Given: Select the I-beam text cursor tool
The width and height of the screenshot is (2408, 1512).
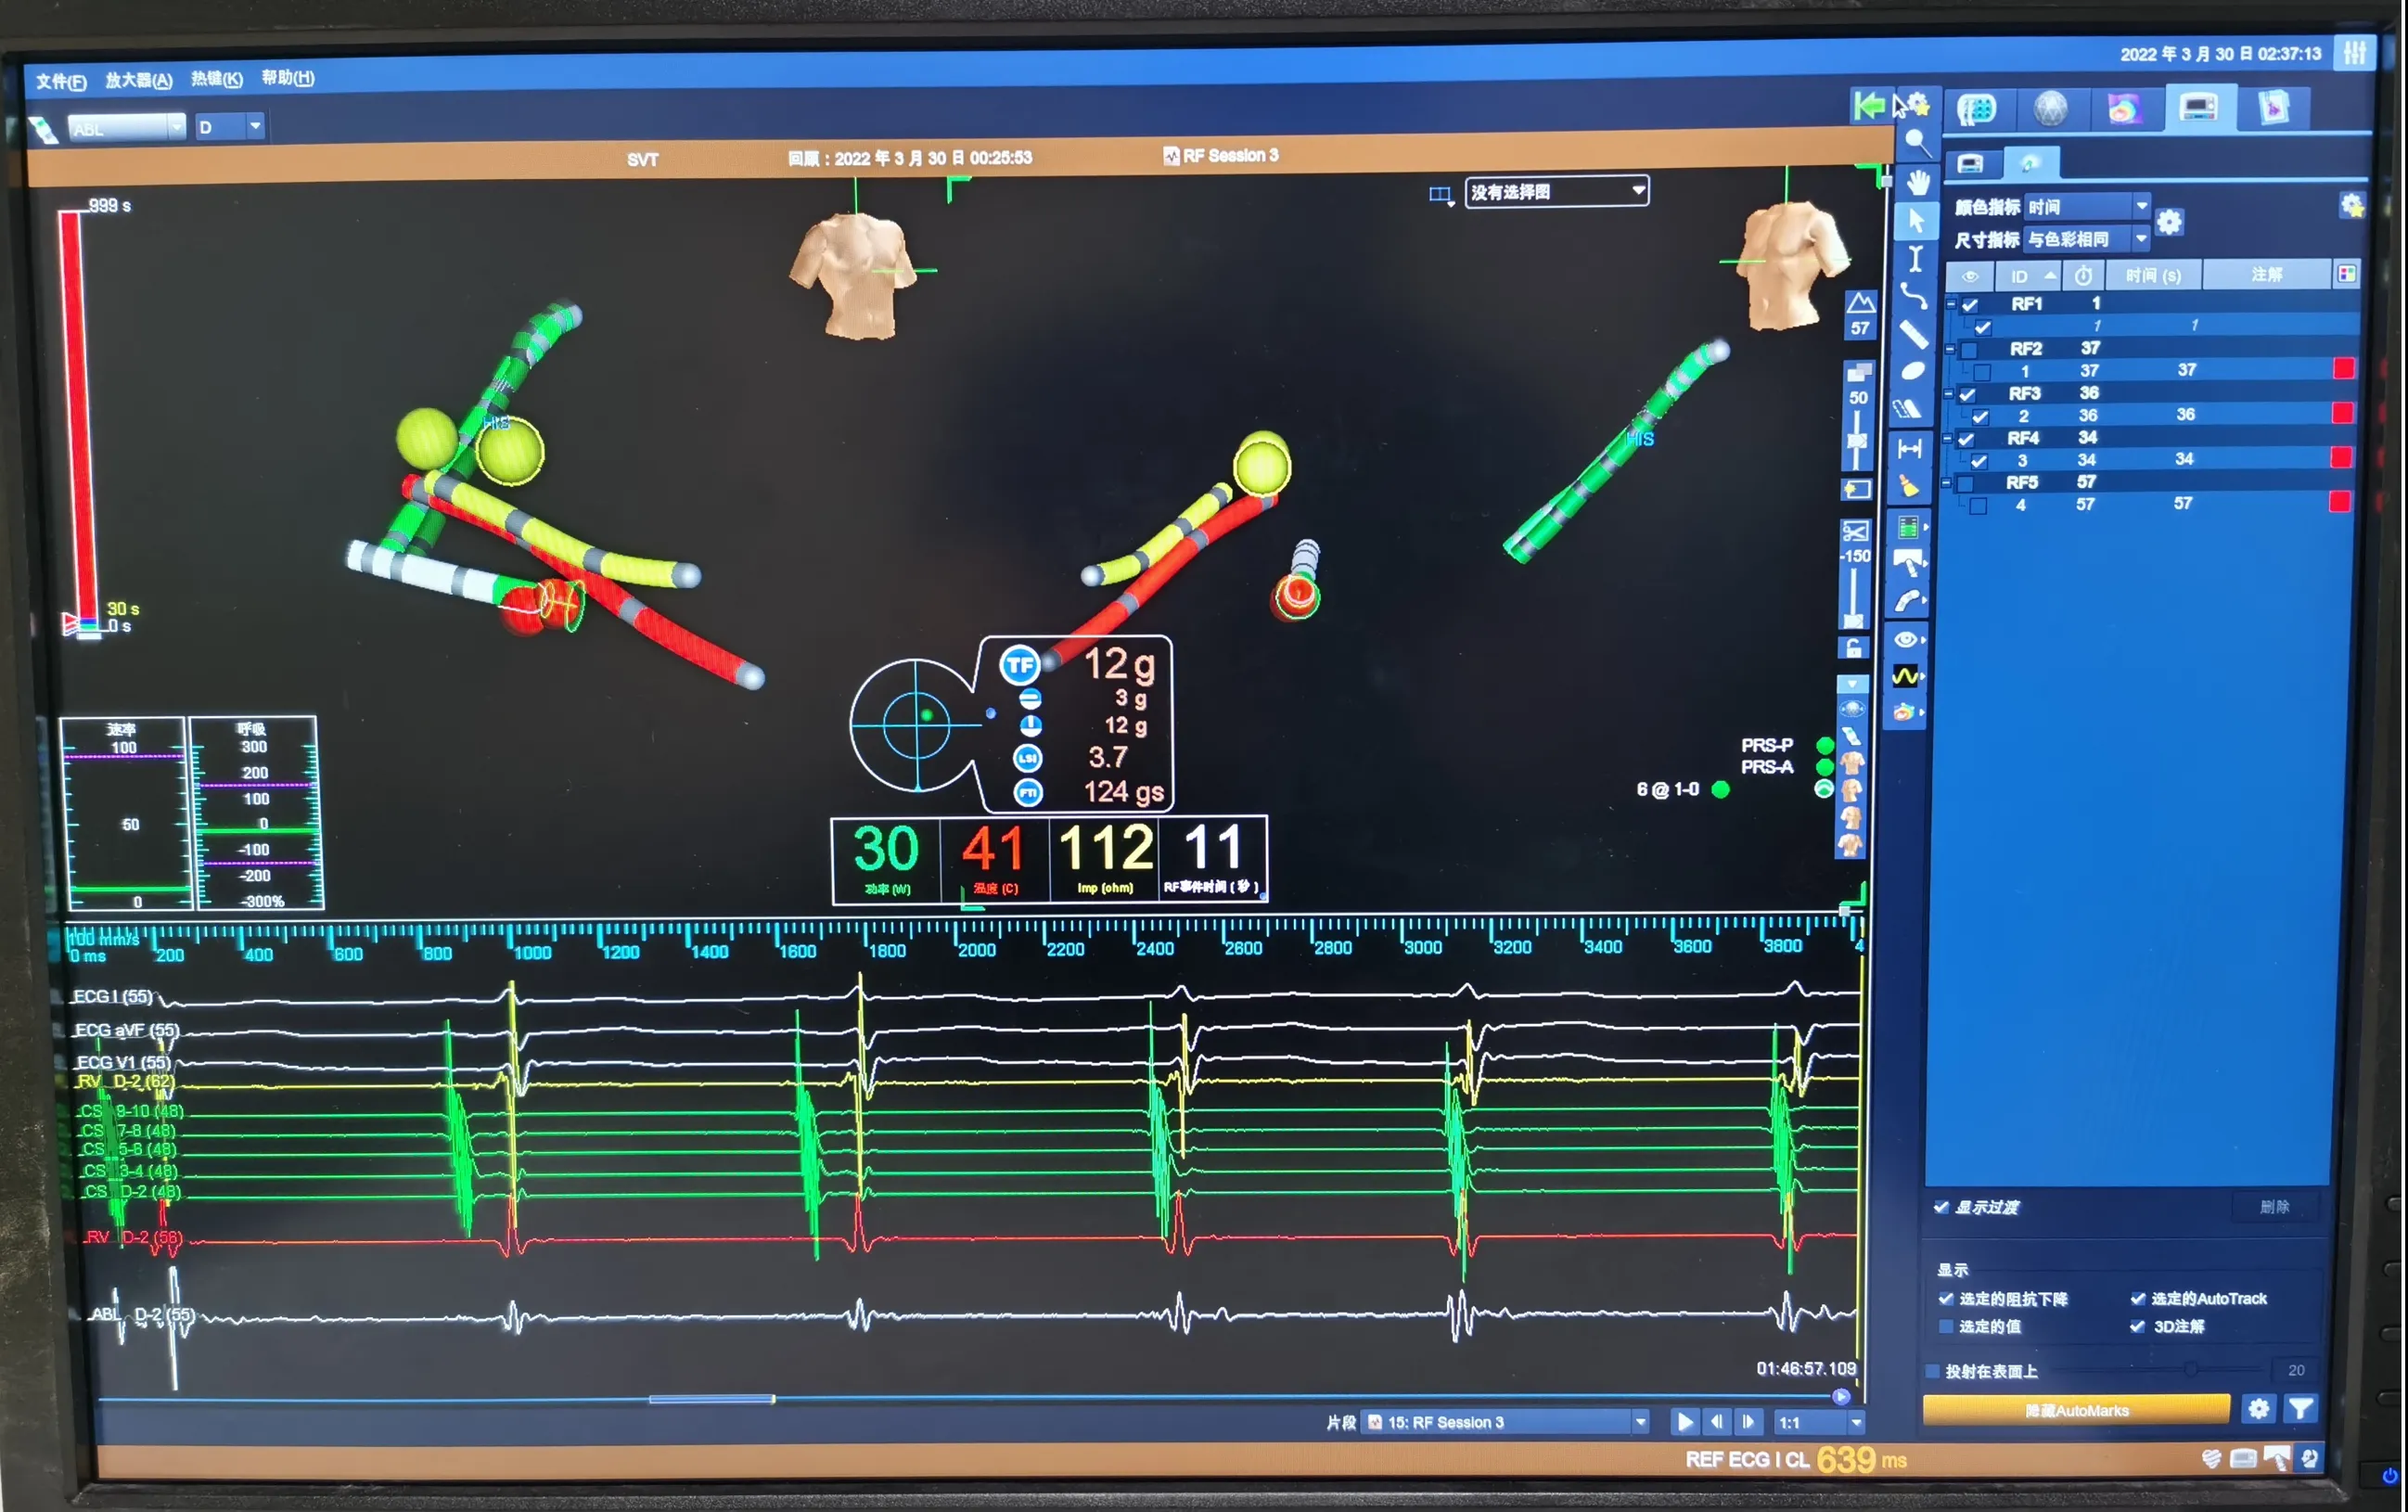Looking at the screenshot, I should tap(1915, 258).
